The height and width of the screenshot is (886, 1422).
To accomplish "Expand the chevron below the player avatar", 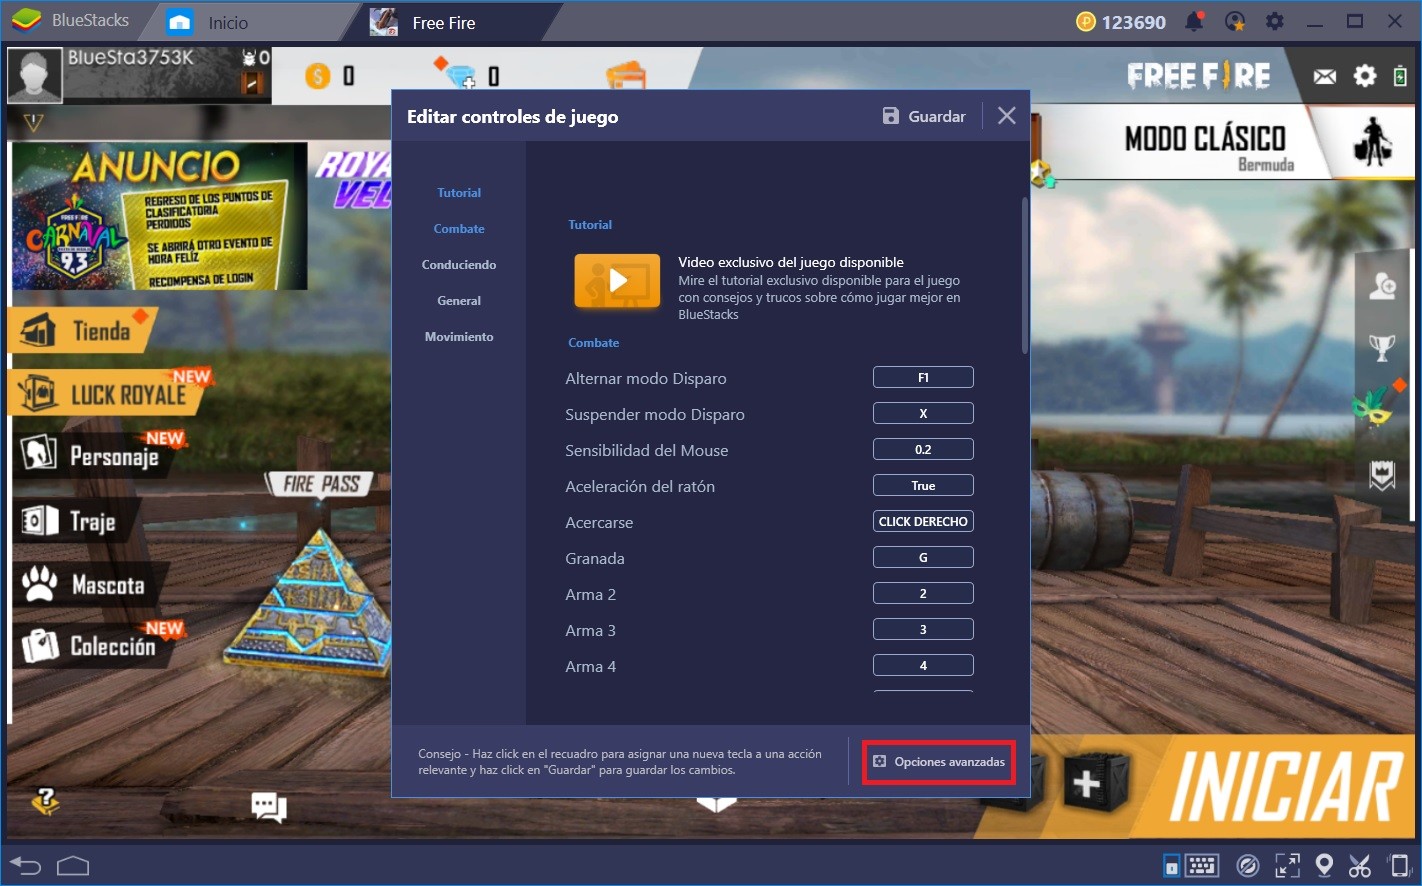I will point(33,122).
